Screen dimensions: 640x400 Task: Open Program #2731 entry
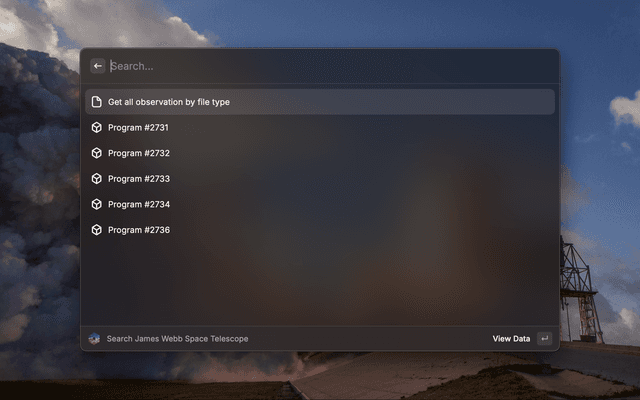(x=320, y=128)
